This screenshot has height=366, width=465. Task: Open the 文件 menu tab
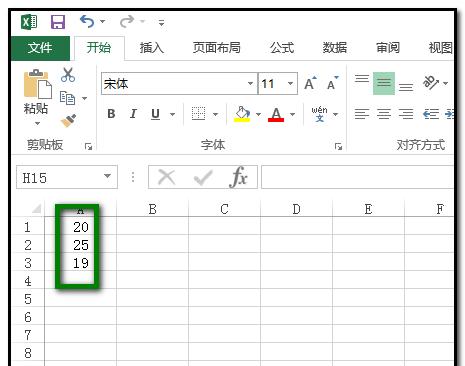tap(40, 48)
